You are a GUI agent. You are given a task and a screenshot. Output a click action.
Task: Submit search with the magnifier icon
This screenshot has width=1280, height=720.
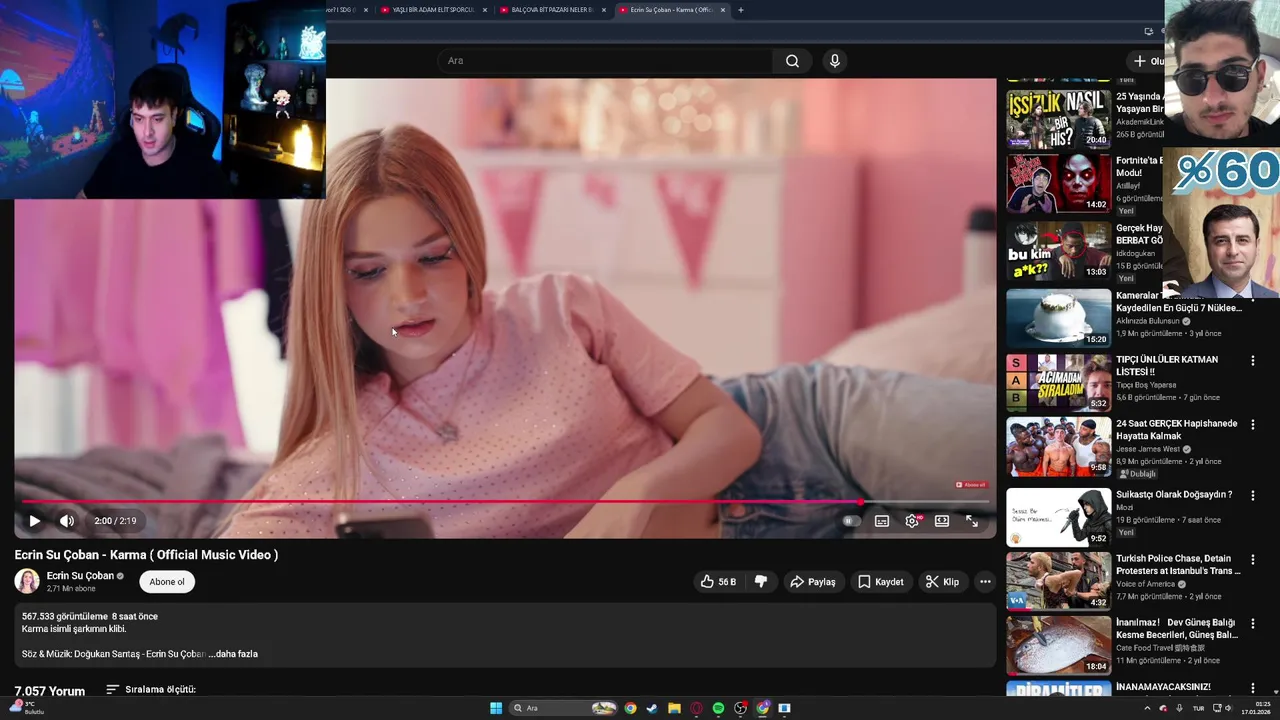pos(792,61)
